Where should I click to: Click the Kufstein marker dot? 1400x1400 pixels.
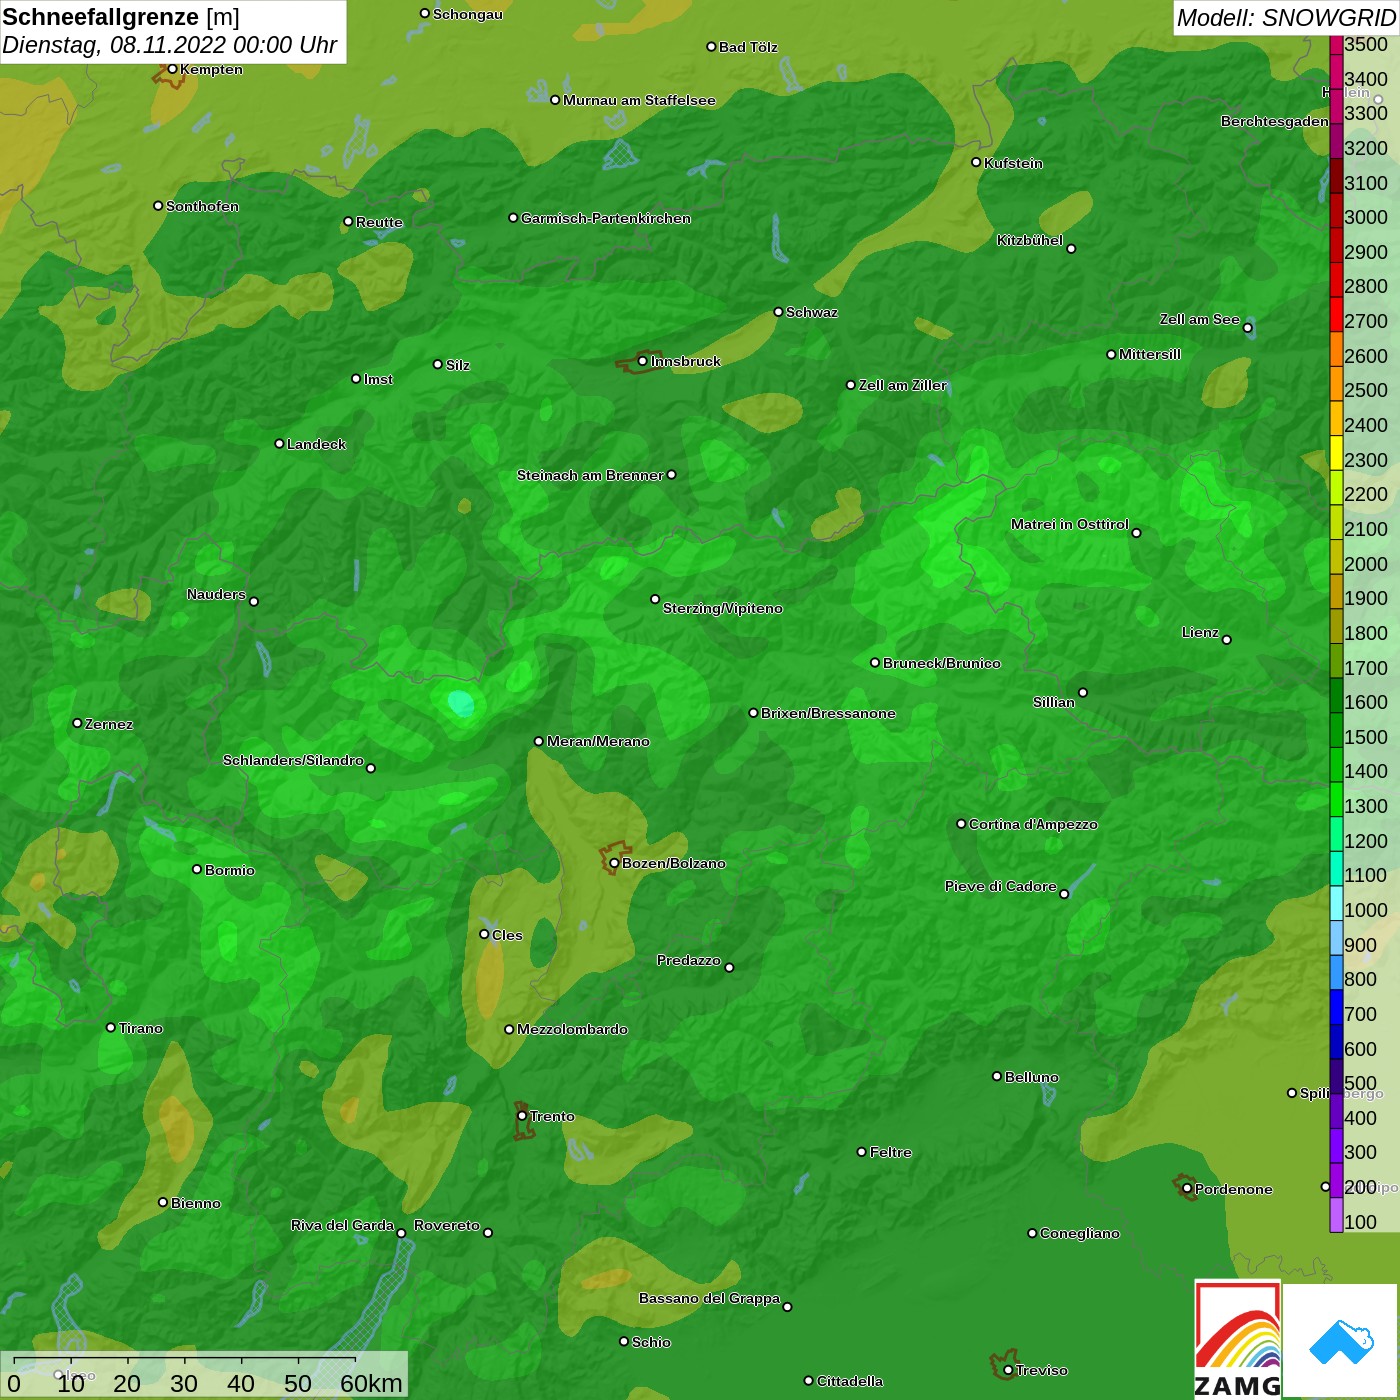point(976,162)
